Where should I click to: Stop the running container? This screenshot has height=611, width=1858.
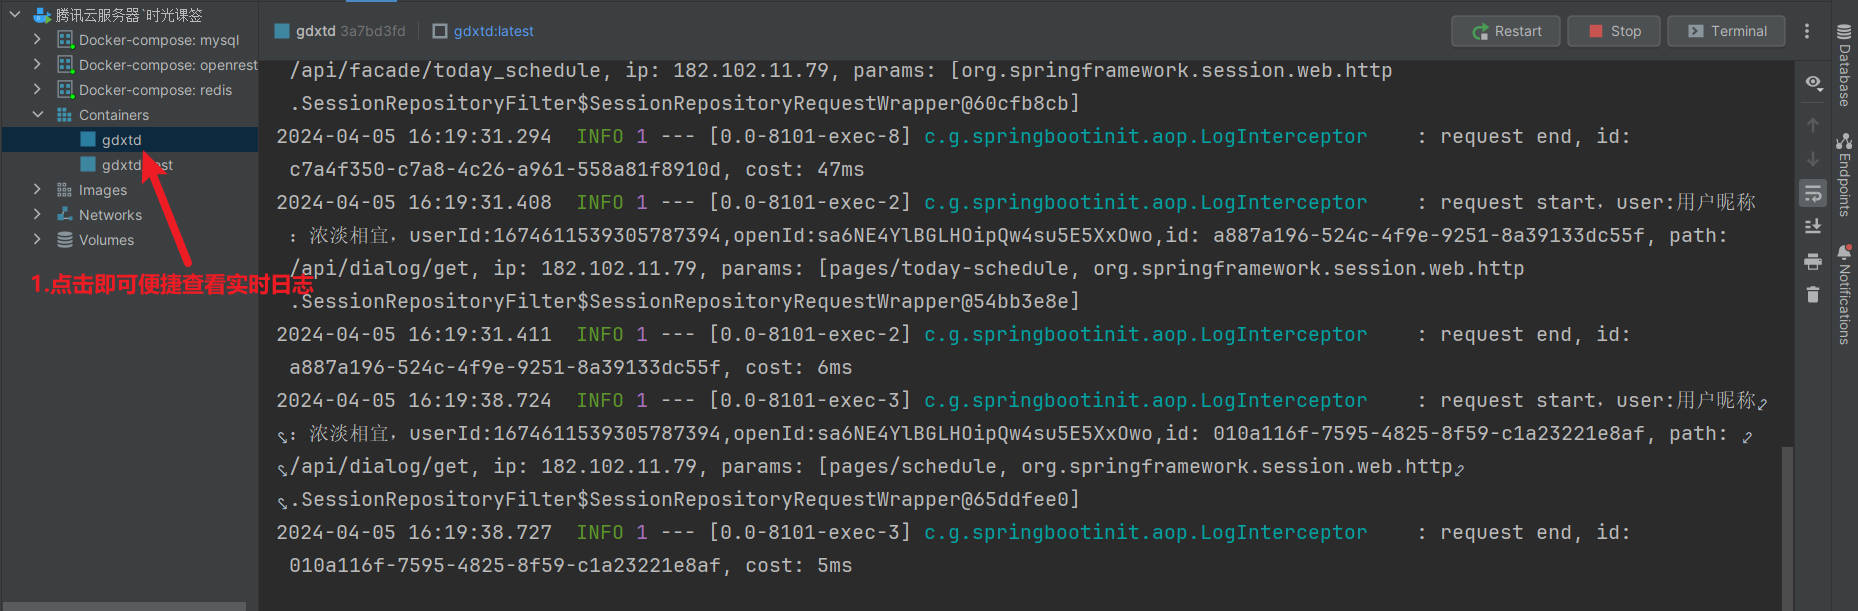[1614, 31]
